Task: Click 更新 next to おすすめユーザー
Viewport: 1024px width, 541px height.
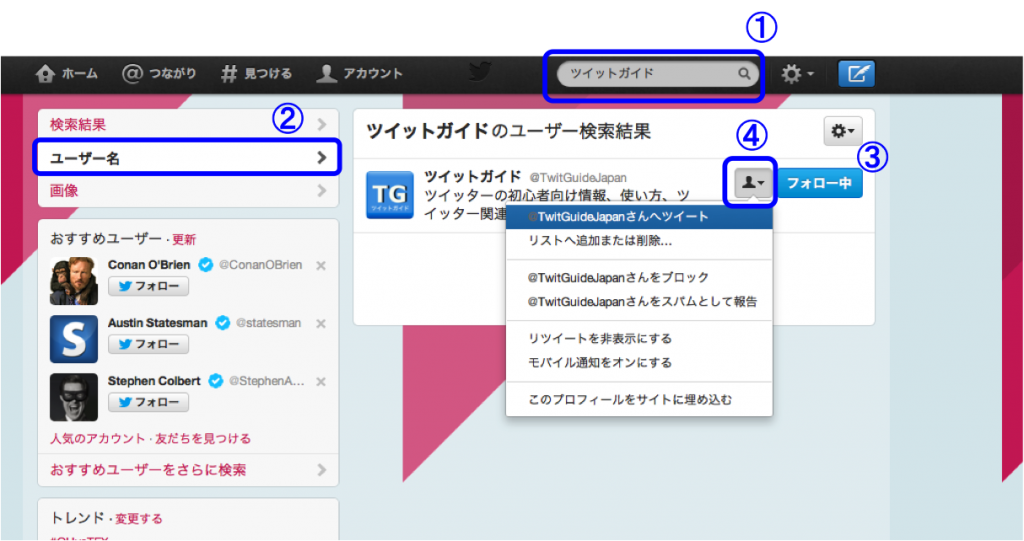Action: [184, 240]
